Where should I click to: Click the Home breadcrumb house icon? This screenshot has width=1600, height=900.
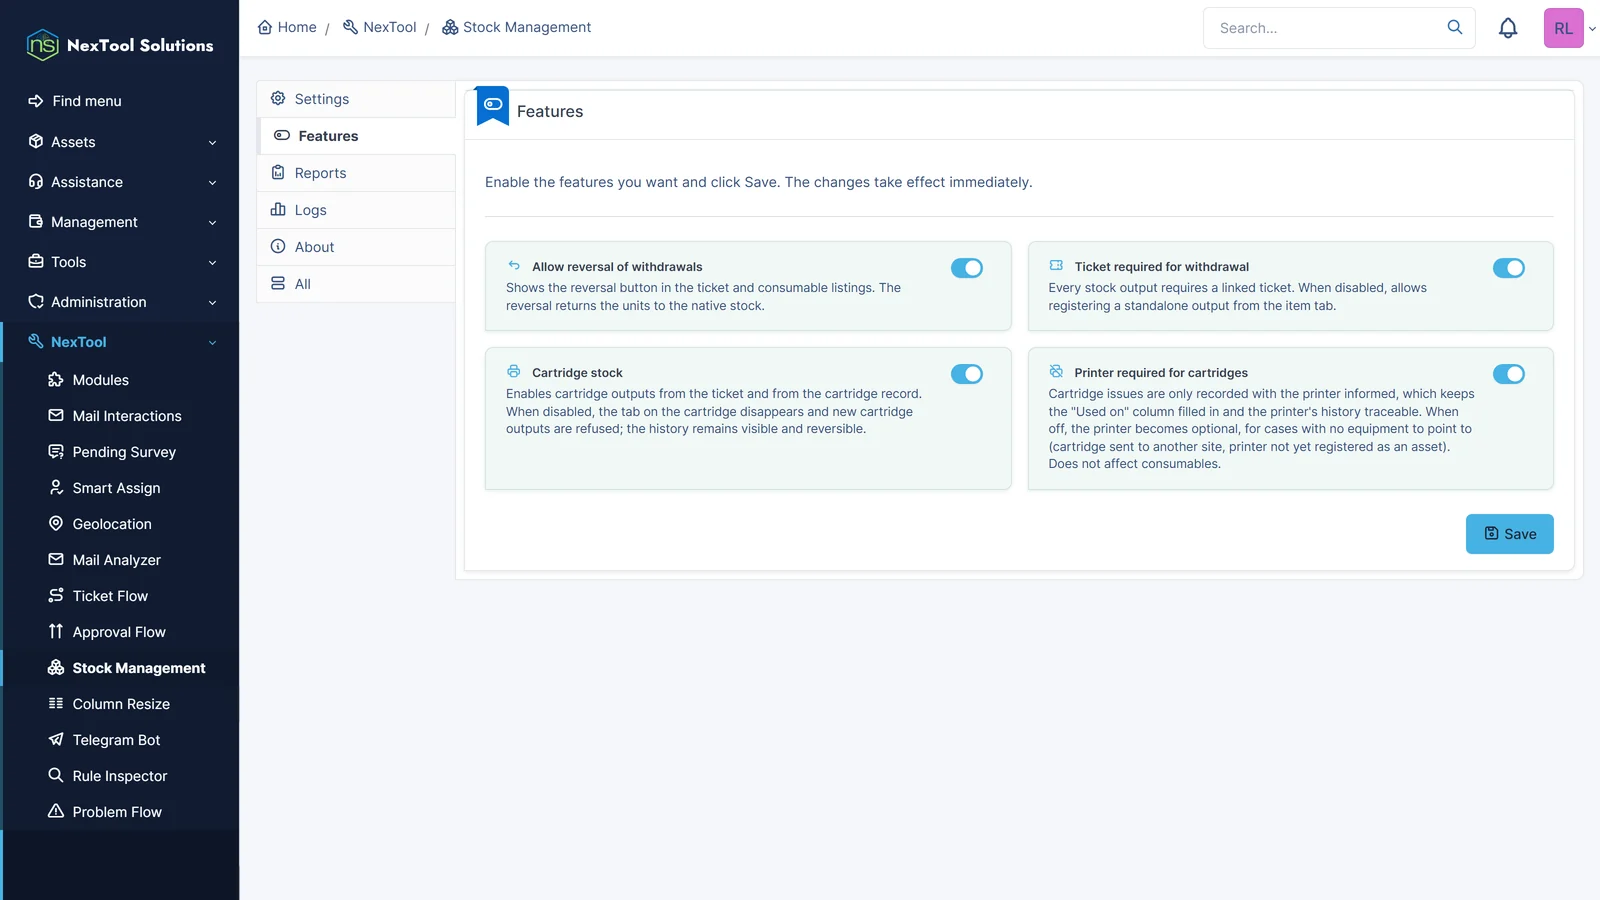pos(265,27)
